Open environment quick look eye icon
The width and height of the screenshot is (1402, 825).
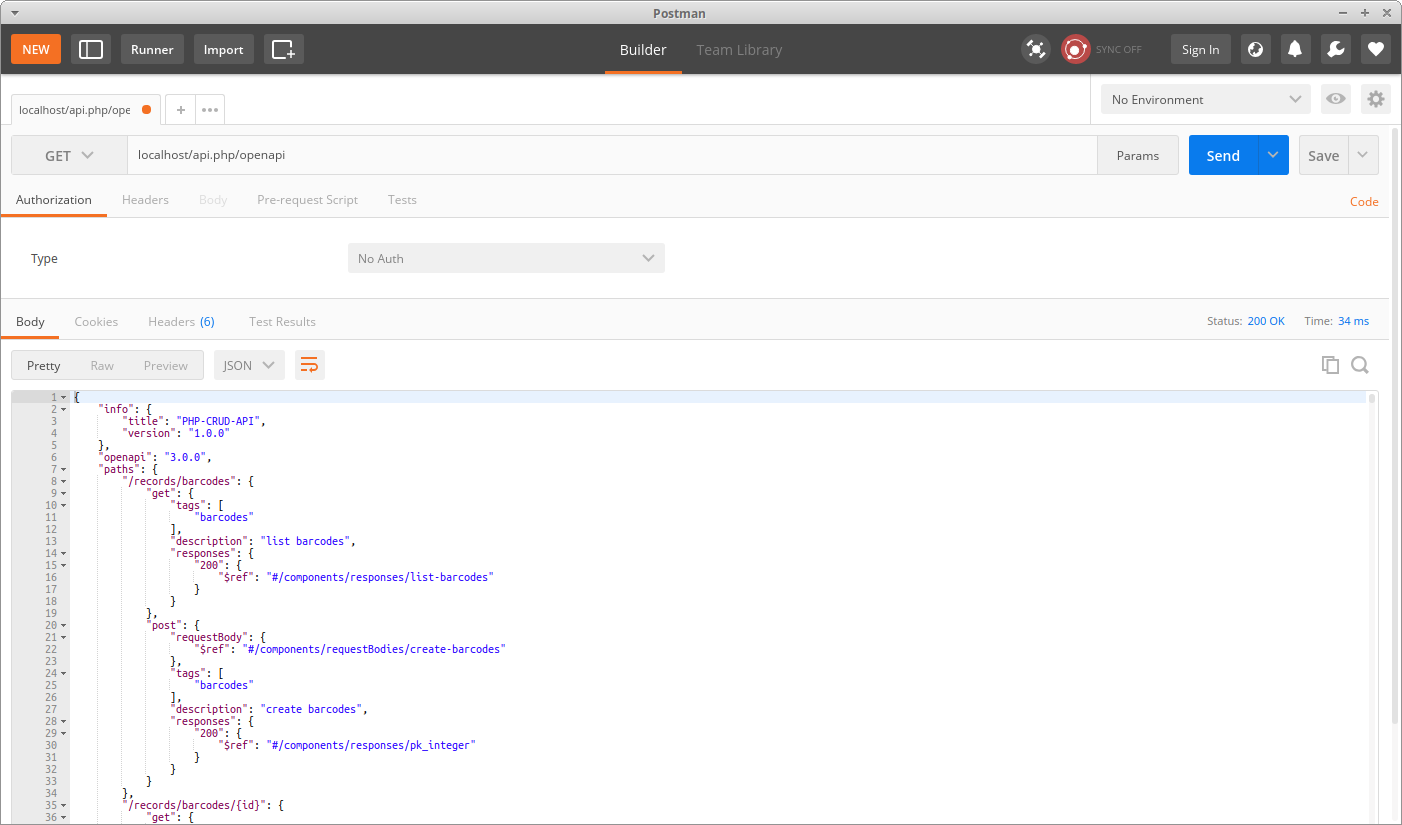(x=1336, y=99)
